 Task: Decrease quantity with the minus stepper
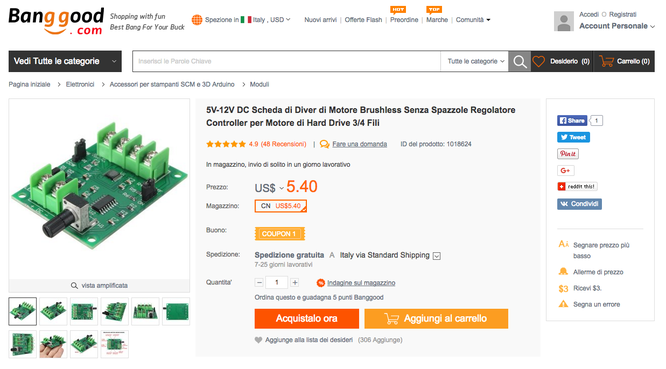pos(259,282)
